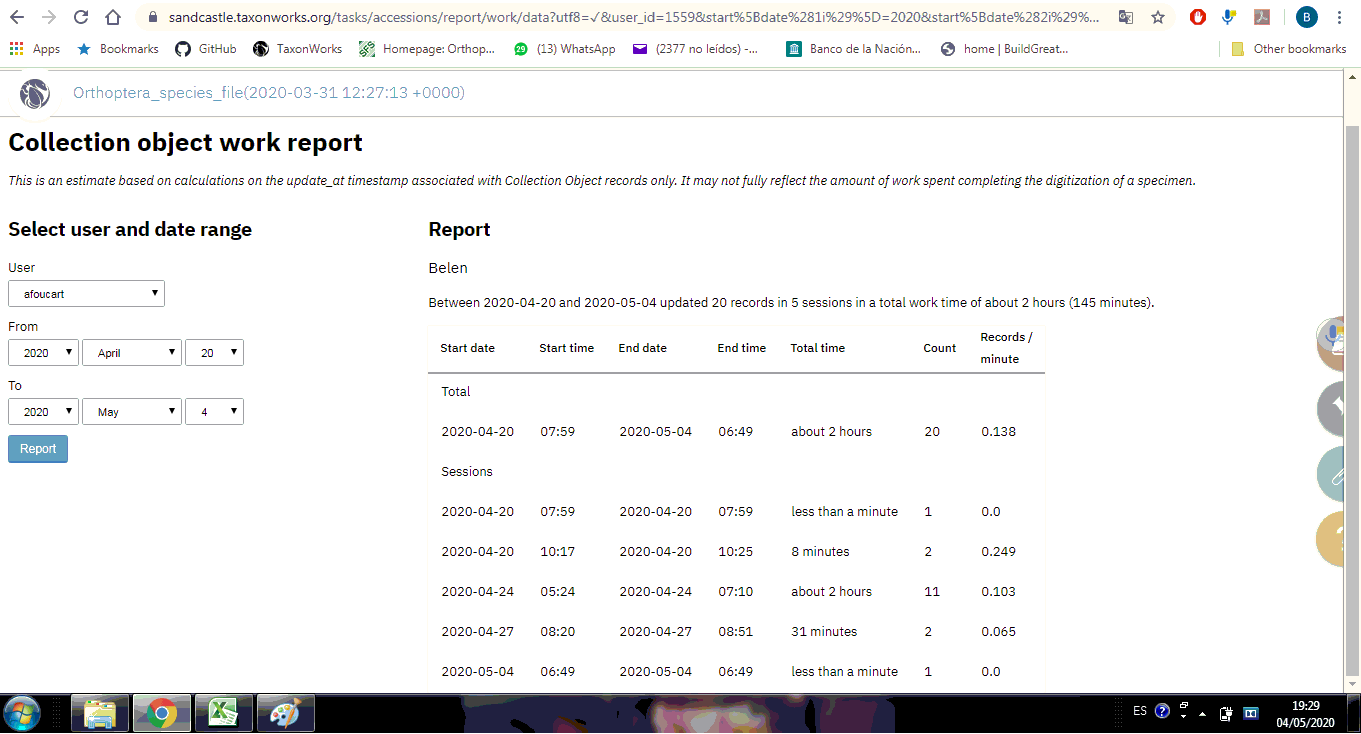Open the Chrome three-dot menu
Image resolution: width=1361 pixels, height=734 pixels.
tap(1339, 17)
